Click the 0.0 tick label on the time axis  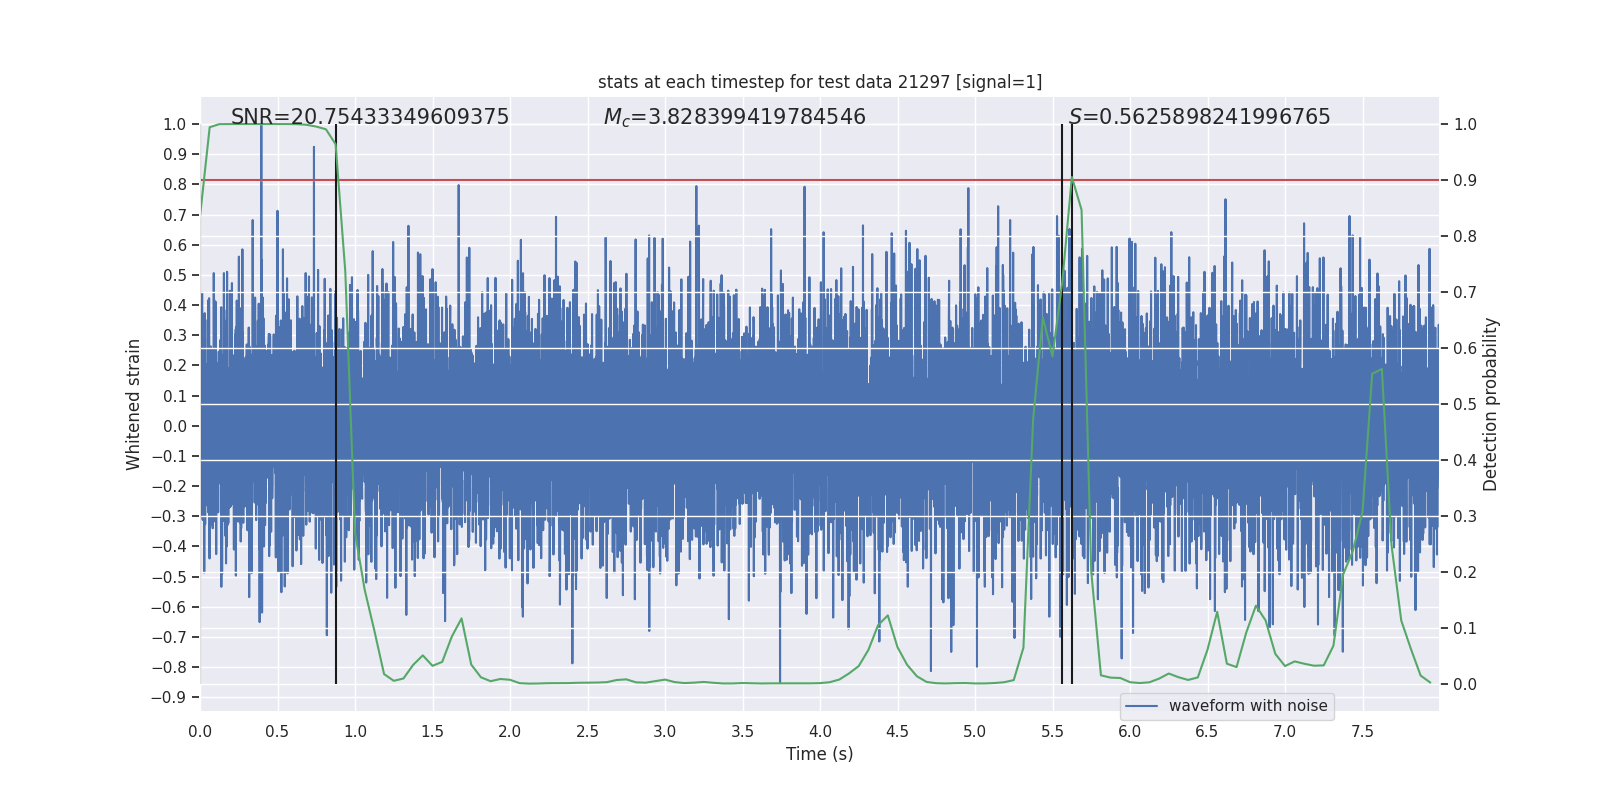tap(200, 731)
